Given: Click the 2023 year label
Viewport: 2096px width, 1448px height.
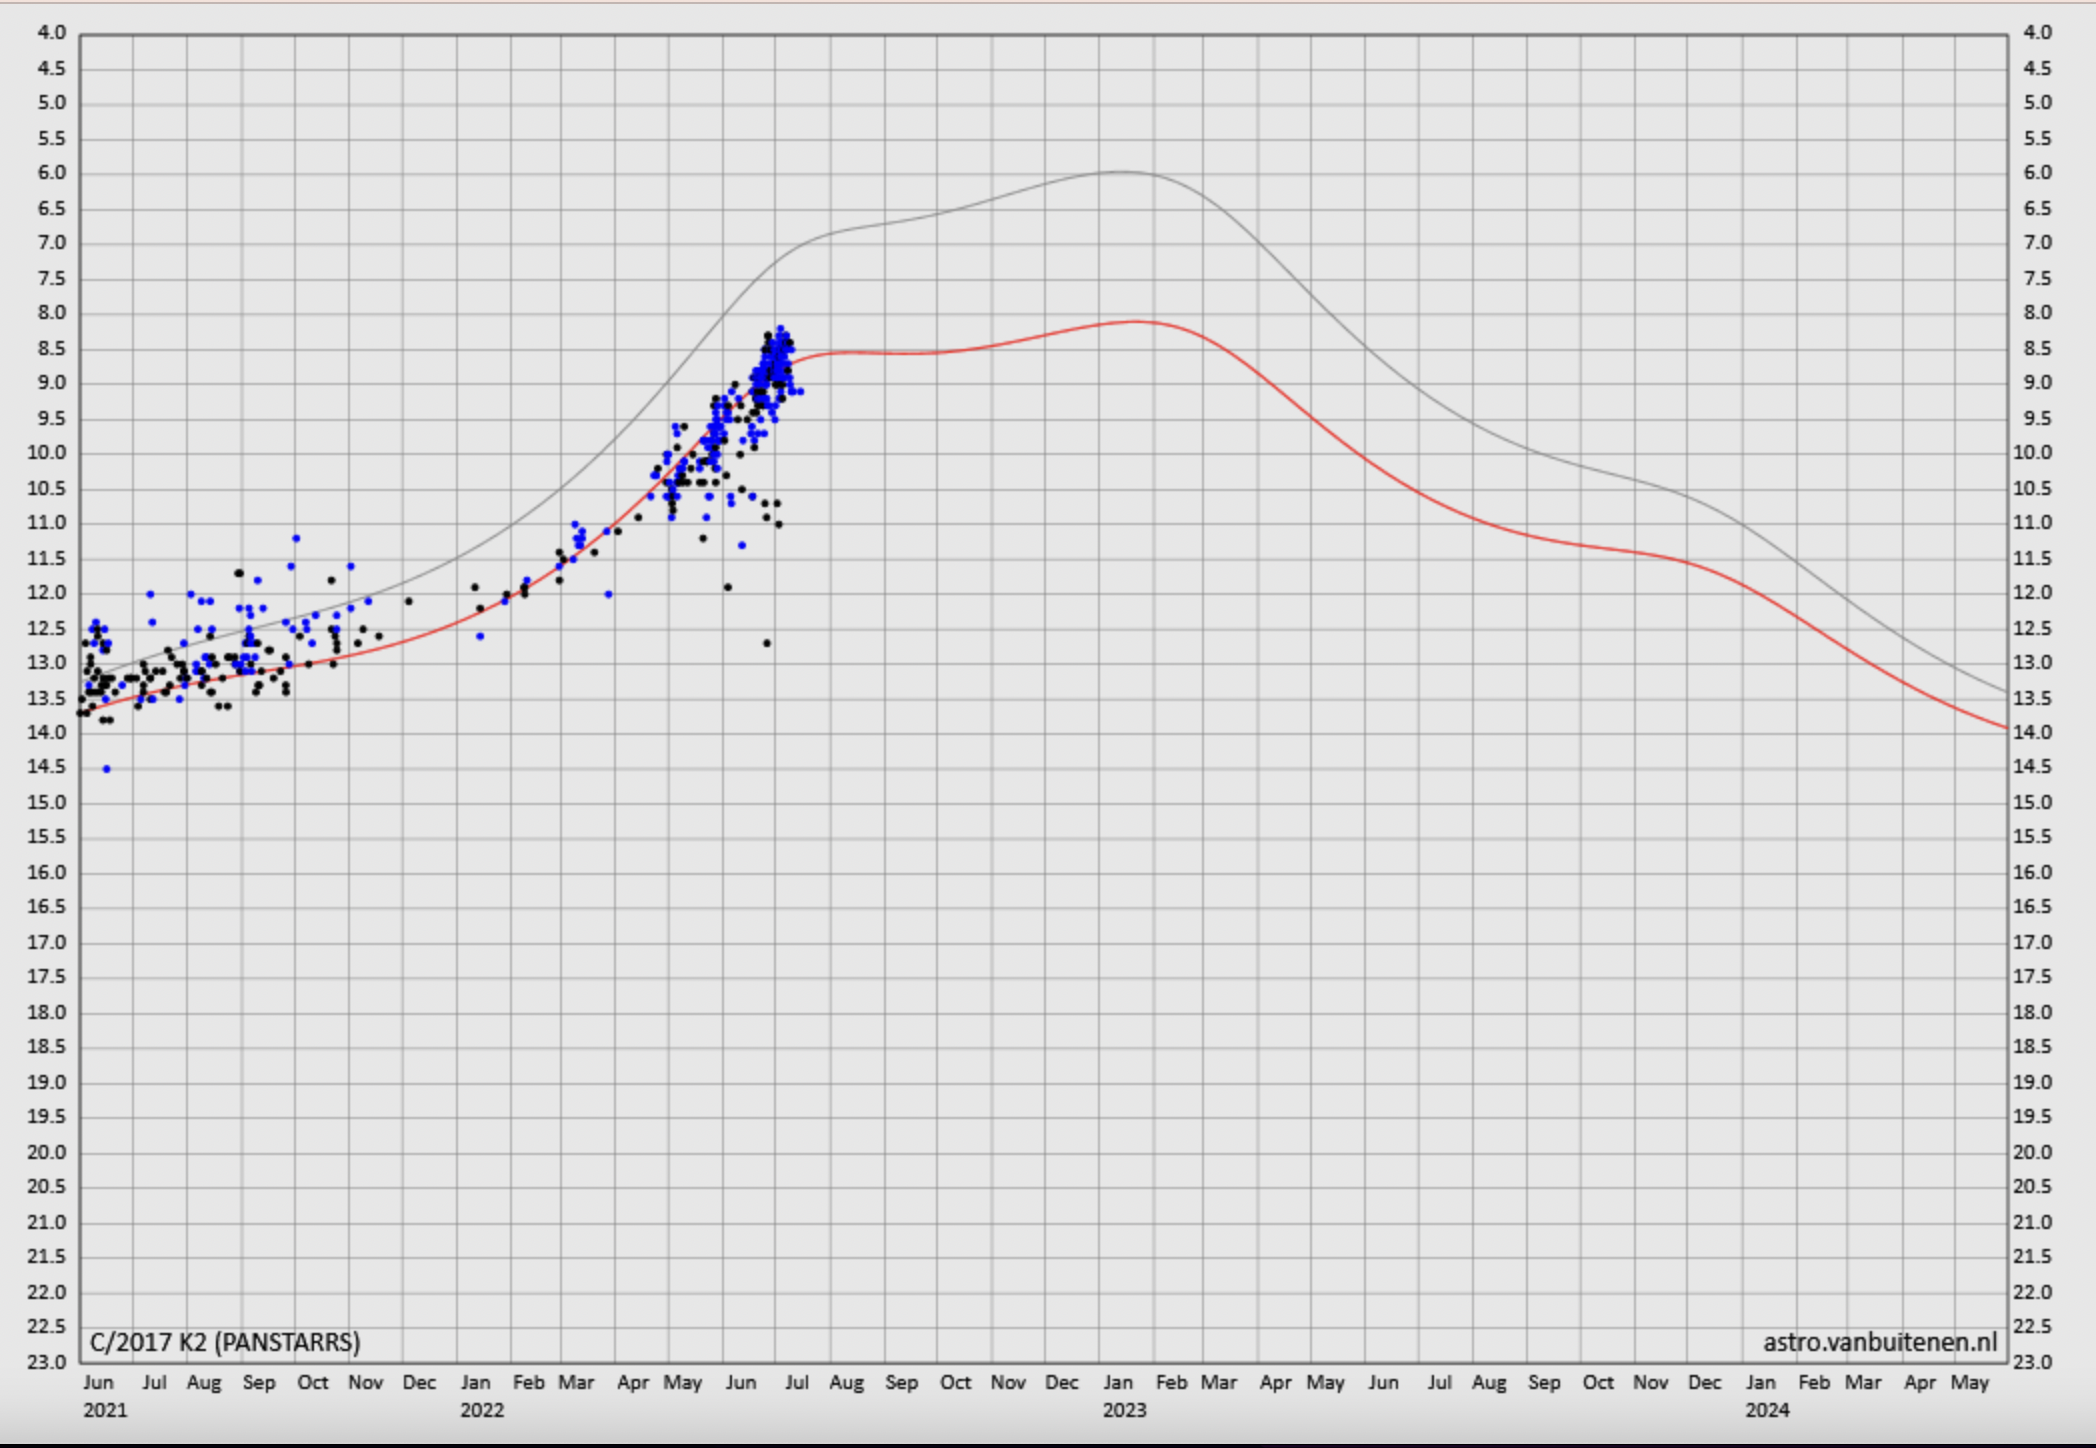Looking at the screenshot, I should [1124, 1410].
